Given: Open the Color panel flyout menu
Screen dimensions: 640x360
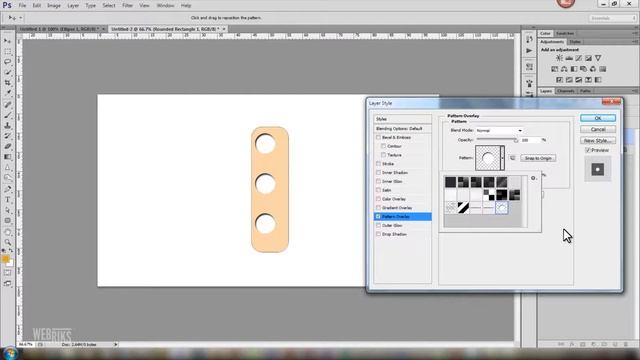Looking at the screenshot, I should coord(635,33).
